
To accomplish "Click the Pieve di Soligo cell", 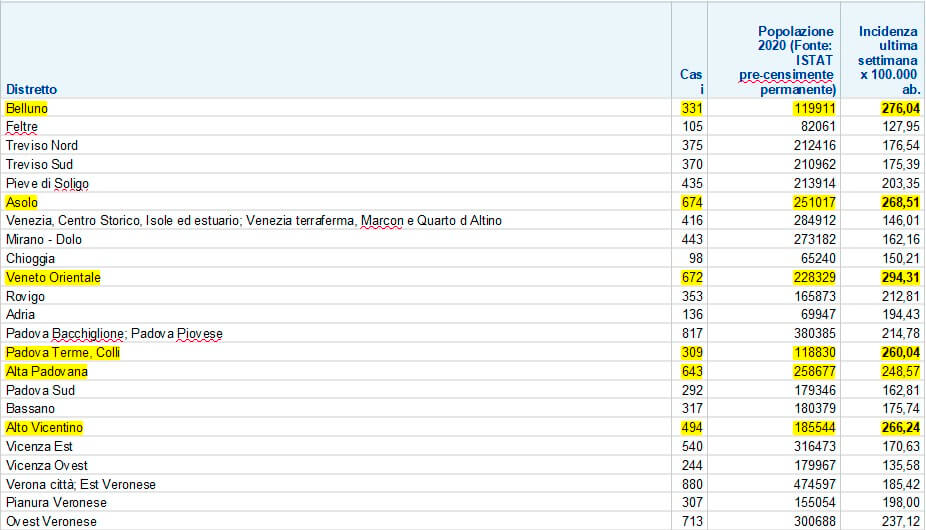I will [47, 183].
